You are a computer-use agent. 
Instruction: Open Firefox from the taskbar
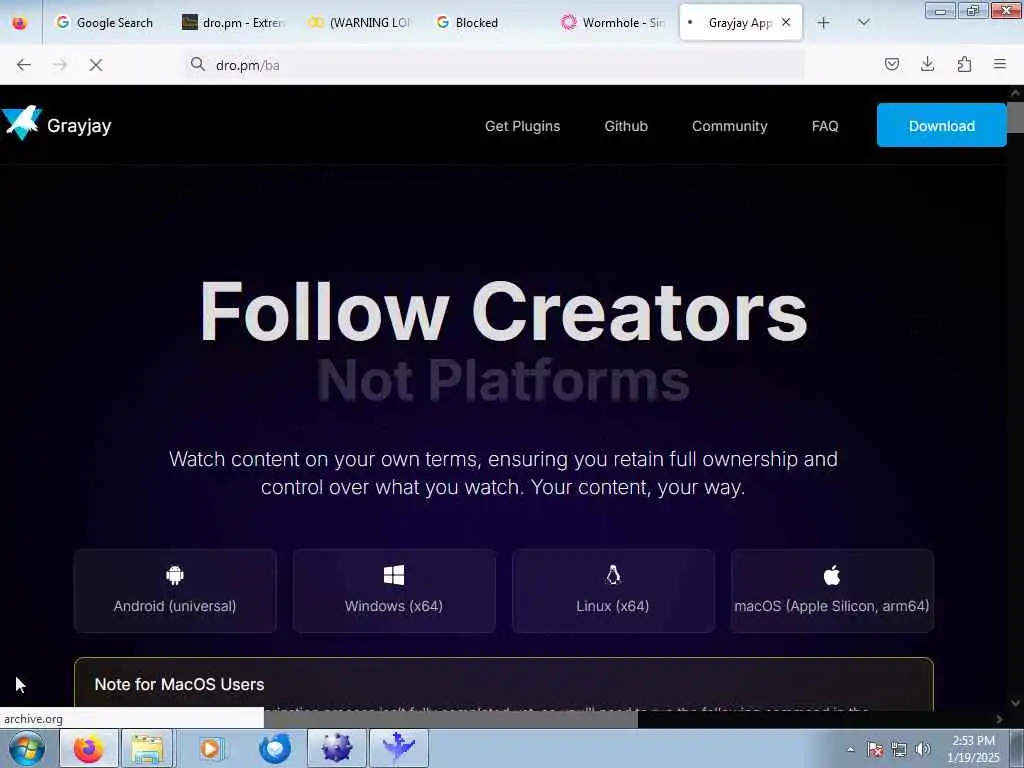pos(89,748)
